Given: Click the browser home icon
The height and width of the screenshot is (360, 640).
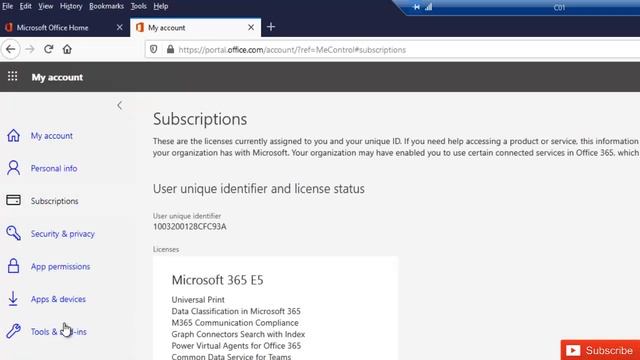Looking at the screenshot, I should (x=67, y=49).
